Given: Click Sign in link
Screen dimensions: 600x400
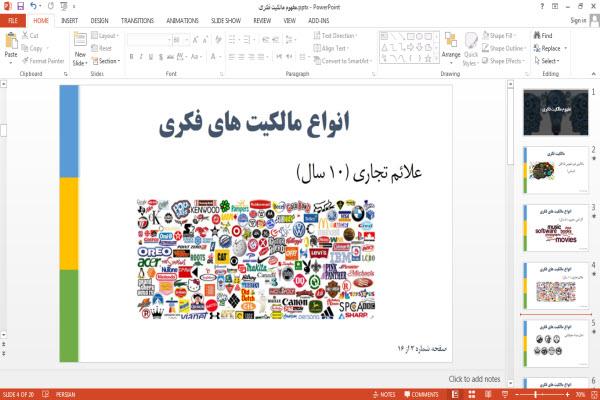Looking at the screenshot, I should pos(578,21).
